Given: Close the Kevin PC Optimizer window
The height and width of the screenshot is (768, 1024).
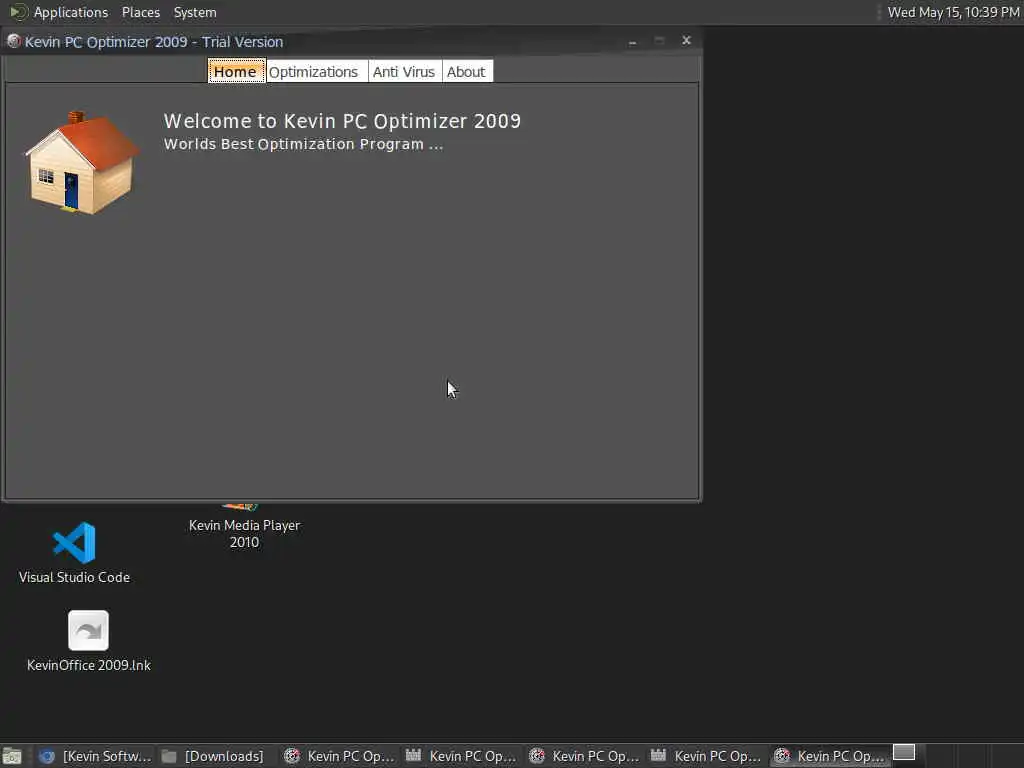Looking at the screenshot, I should coord(686,40).
